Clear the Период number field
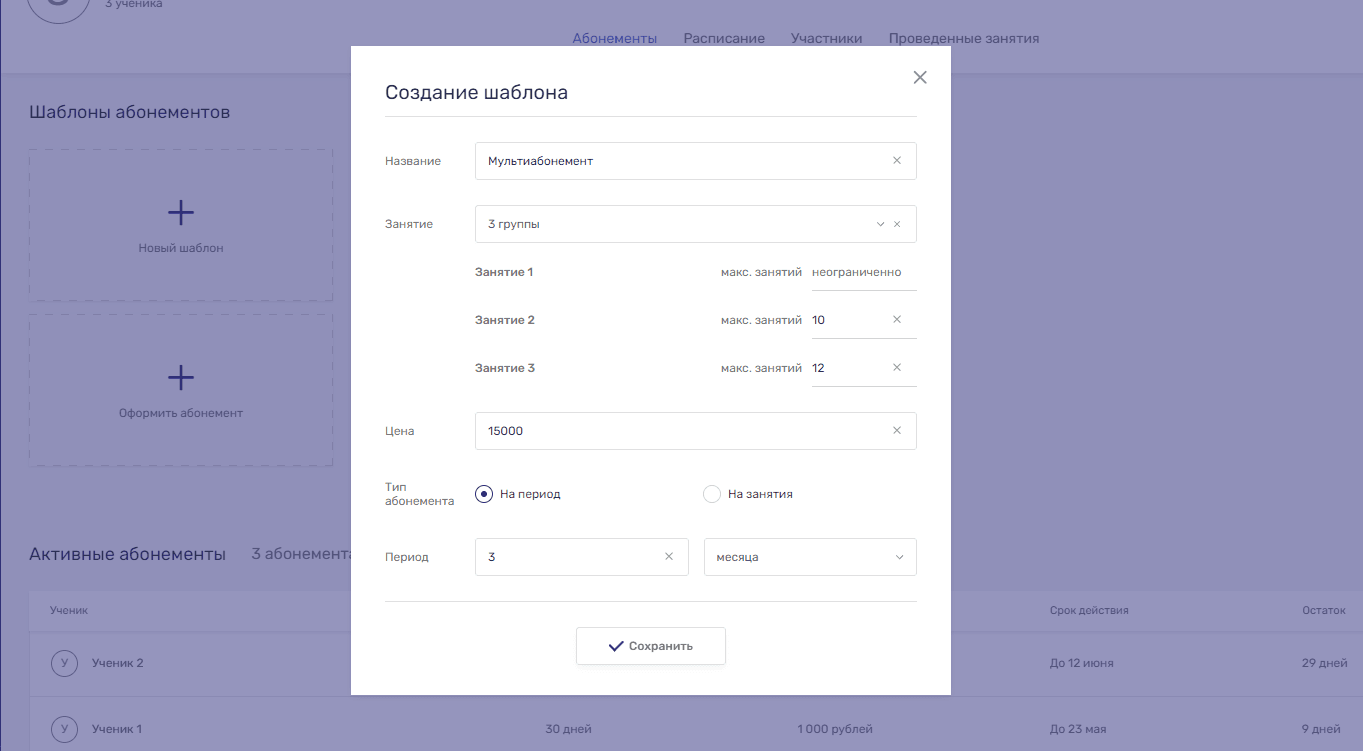Viewport: 1363px width, 751px height. (x=669, y=557)
